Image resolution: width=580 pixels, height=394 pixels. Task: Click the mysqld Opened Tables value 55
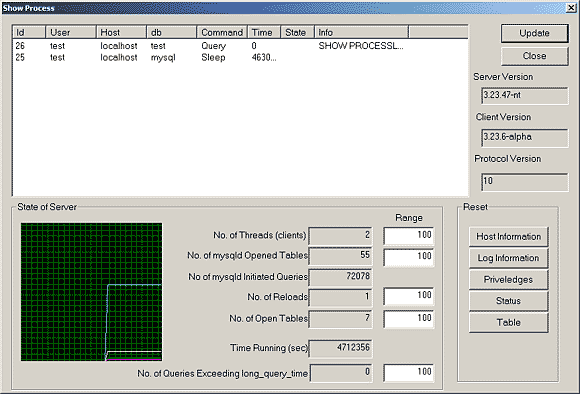point(340,256)
